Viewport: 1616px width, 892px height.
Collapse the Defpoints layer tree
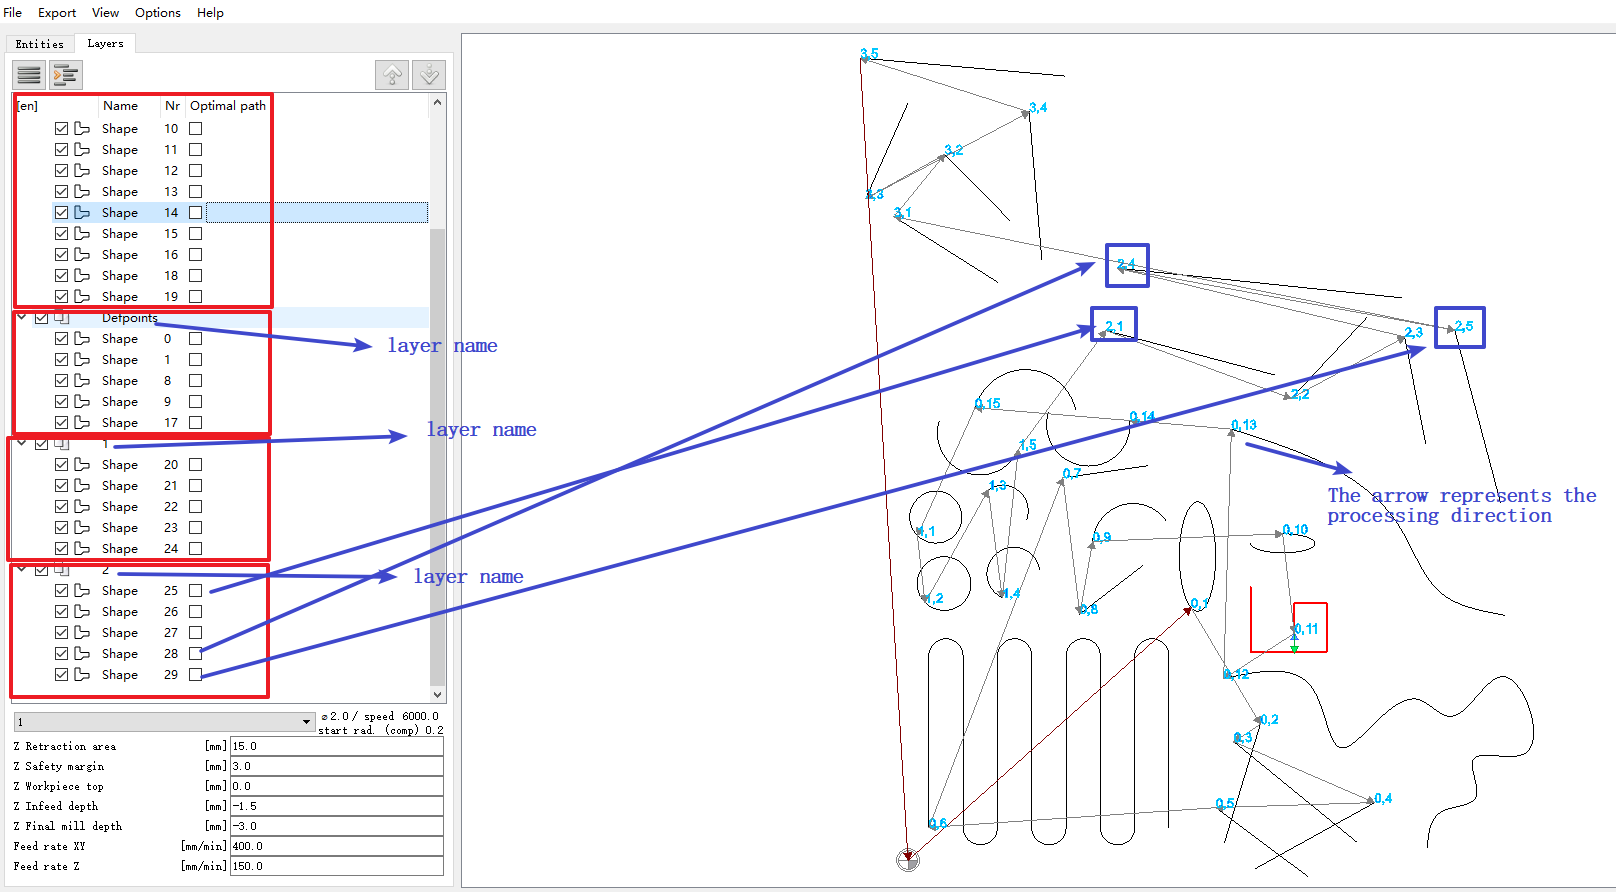pyautogui.click(x=22, y=317)
